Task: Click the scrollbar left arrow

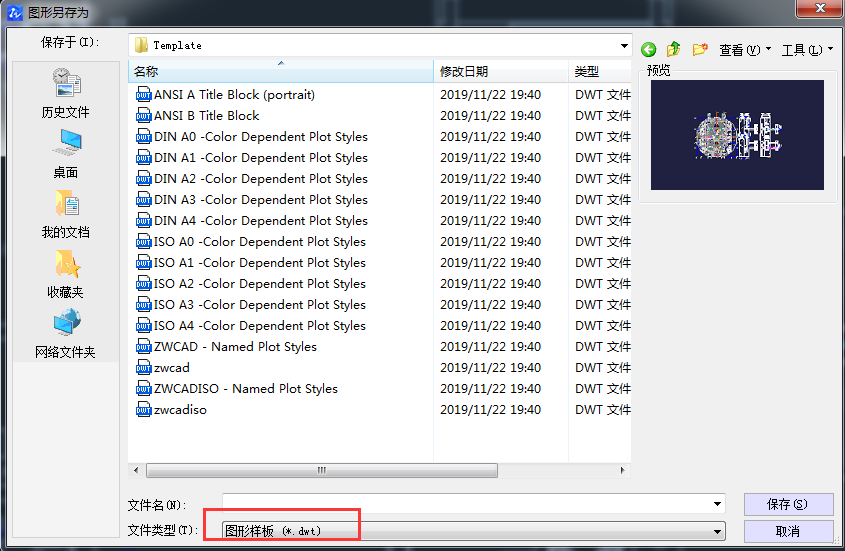Action: pyautogui.click(x=136, y=471)
